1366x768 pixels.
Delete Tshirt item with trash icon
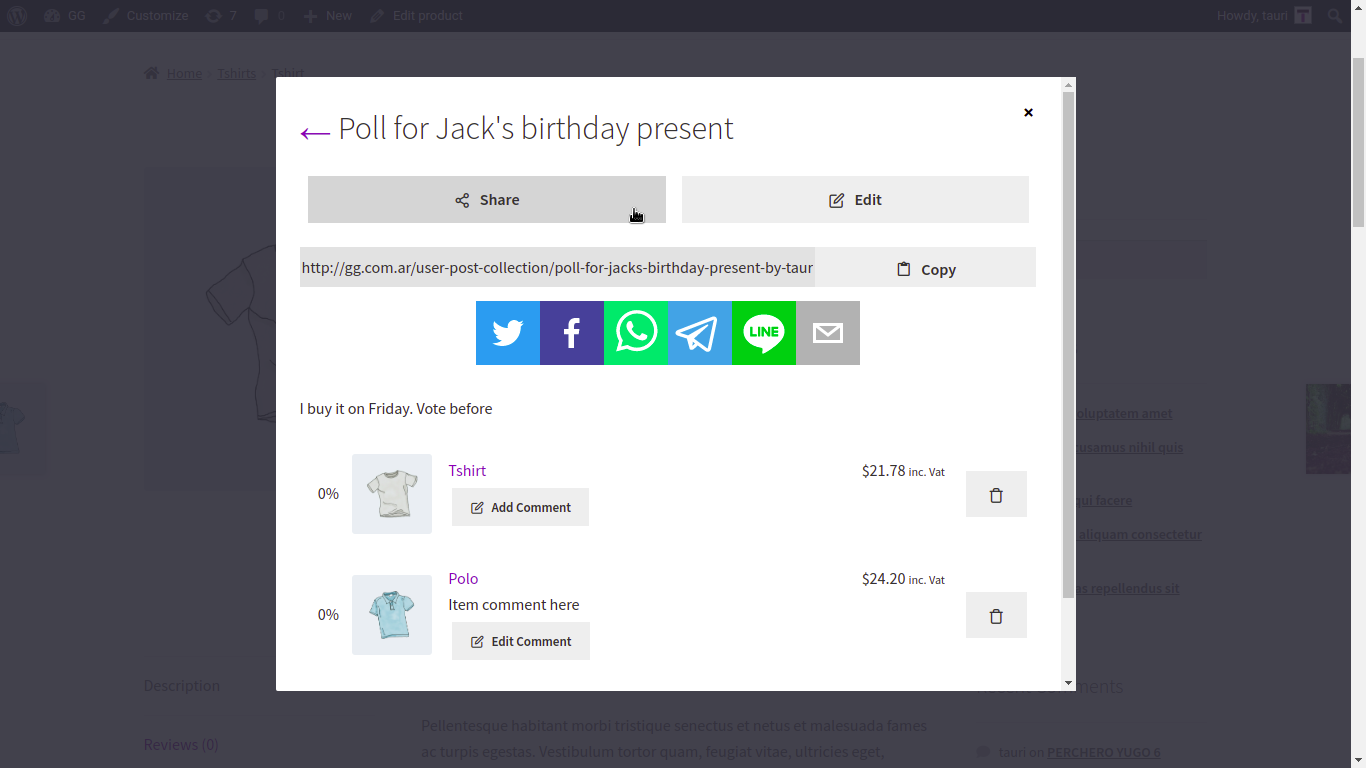(996, 494)
